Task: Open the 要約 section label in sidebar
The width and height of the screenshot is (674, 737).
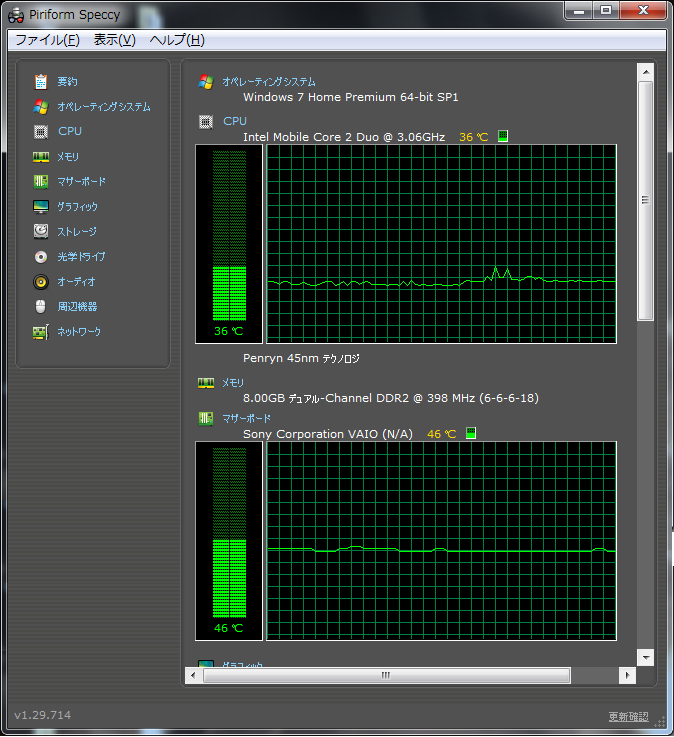Action: coord(67,82)
